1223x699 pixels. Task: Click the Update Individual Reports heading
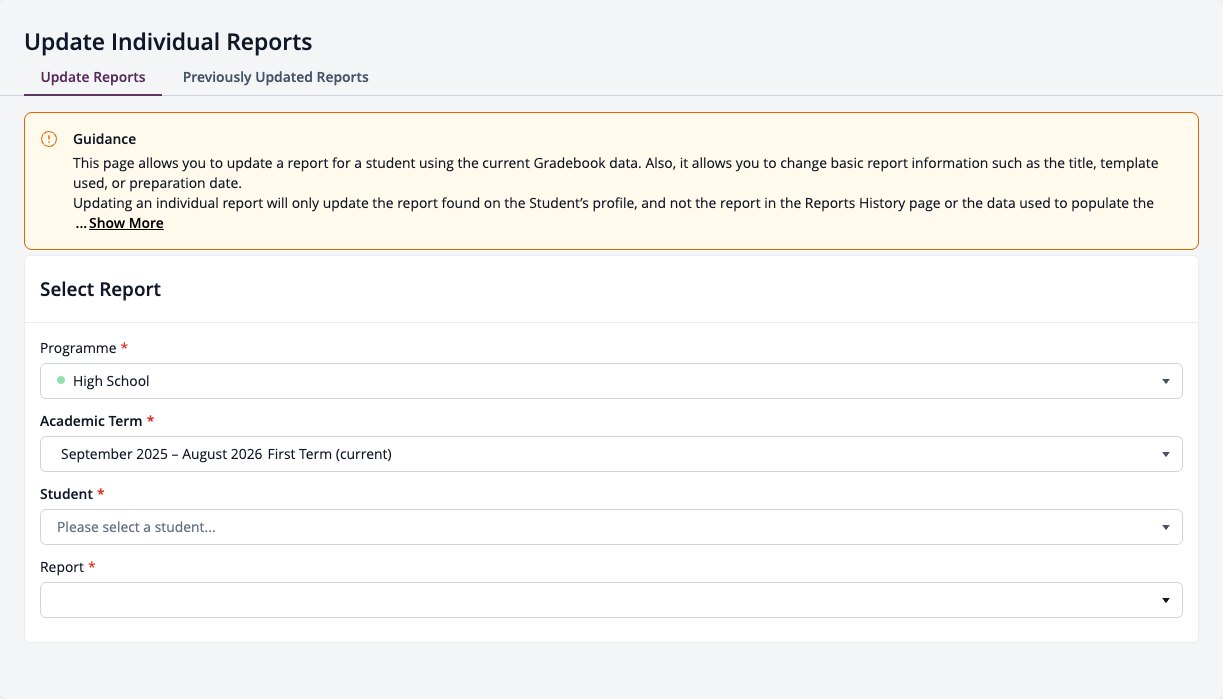click(x=168, y=42)
